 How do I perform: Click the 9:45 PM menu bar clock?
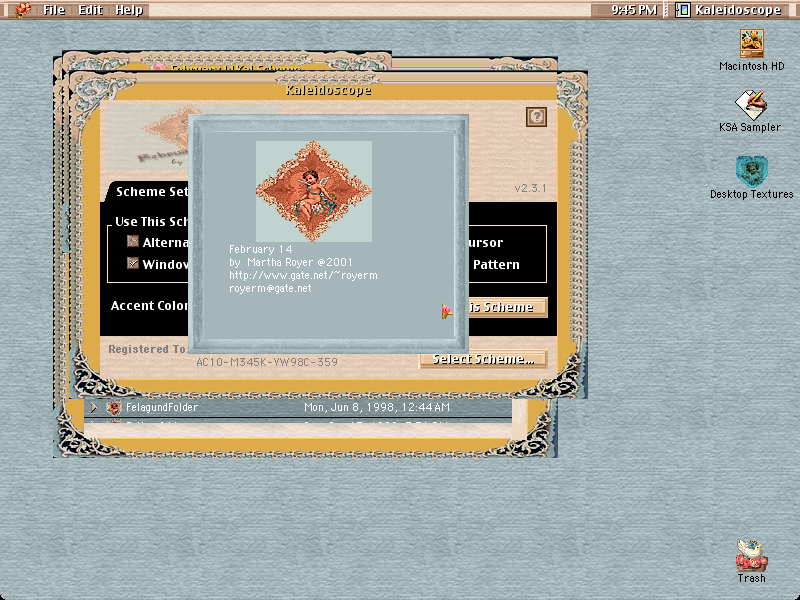pos(634,10)
